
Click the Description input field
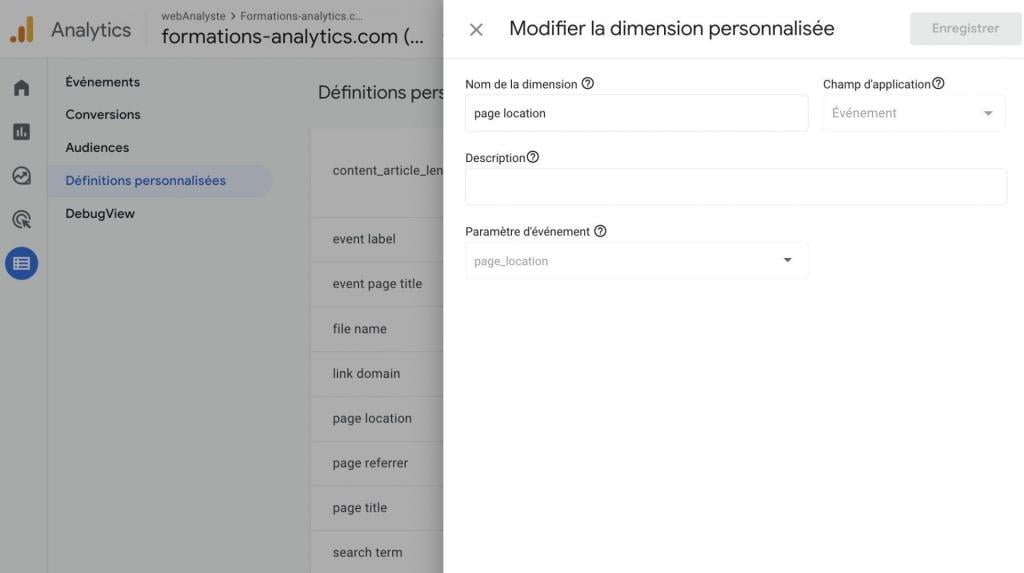point(736,187)
